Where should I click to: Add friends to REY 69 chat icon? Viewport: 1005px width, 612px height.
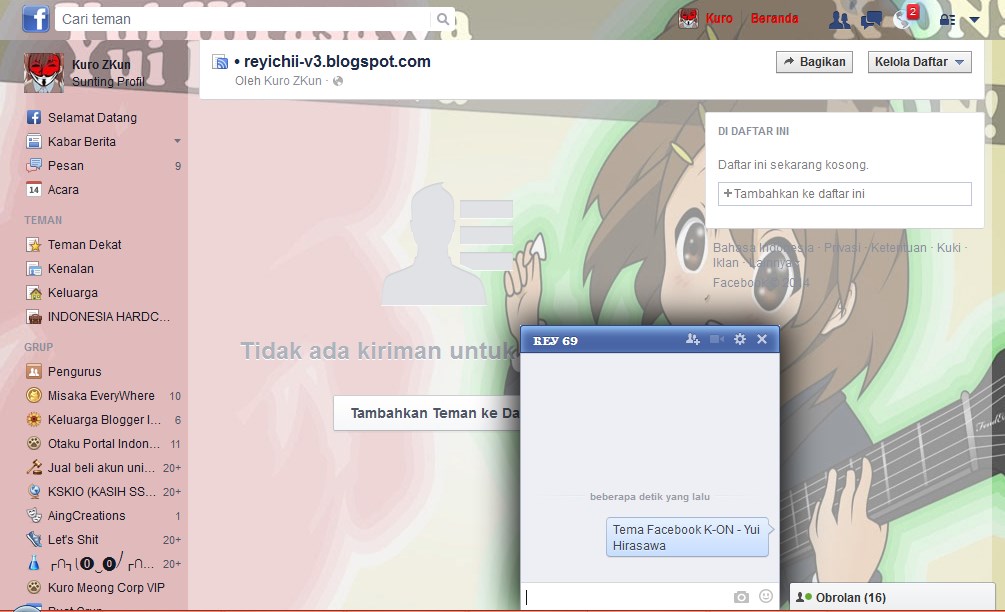tap(692, 339)
